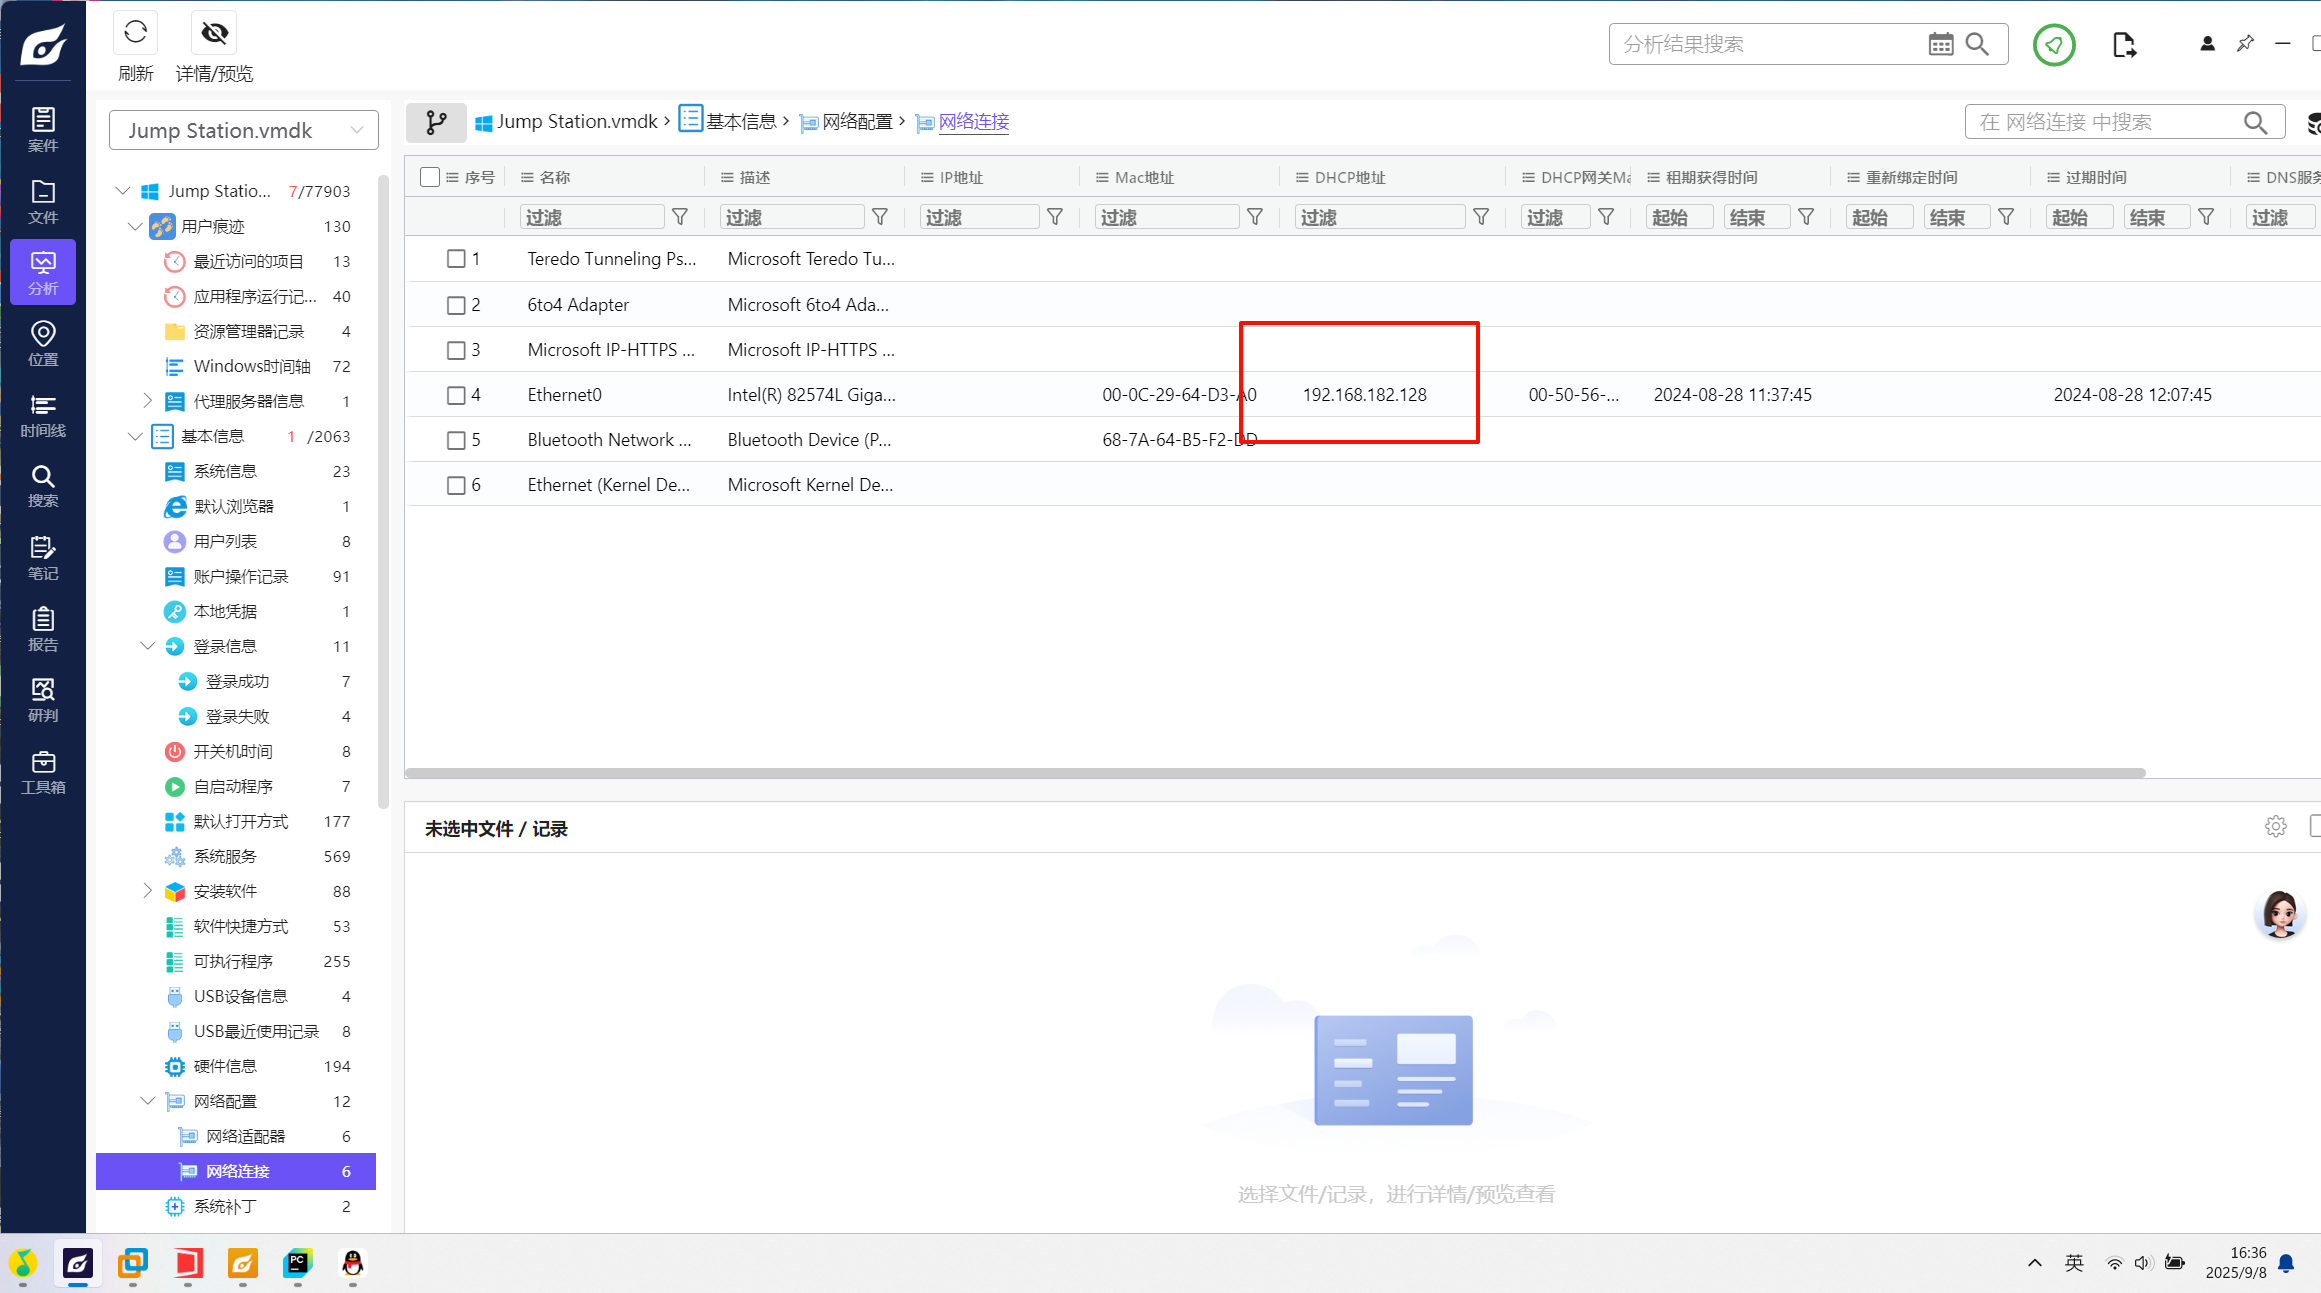Check the checkbox for Ethernet0 row
This screenshot has width=2321, height=1293.
[x=456, y=395]
